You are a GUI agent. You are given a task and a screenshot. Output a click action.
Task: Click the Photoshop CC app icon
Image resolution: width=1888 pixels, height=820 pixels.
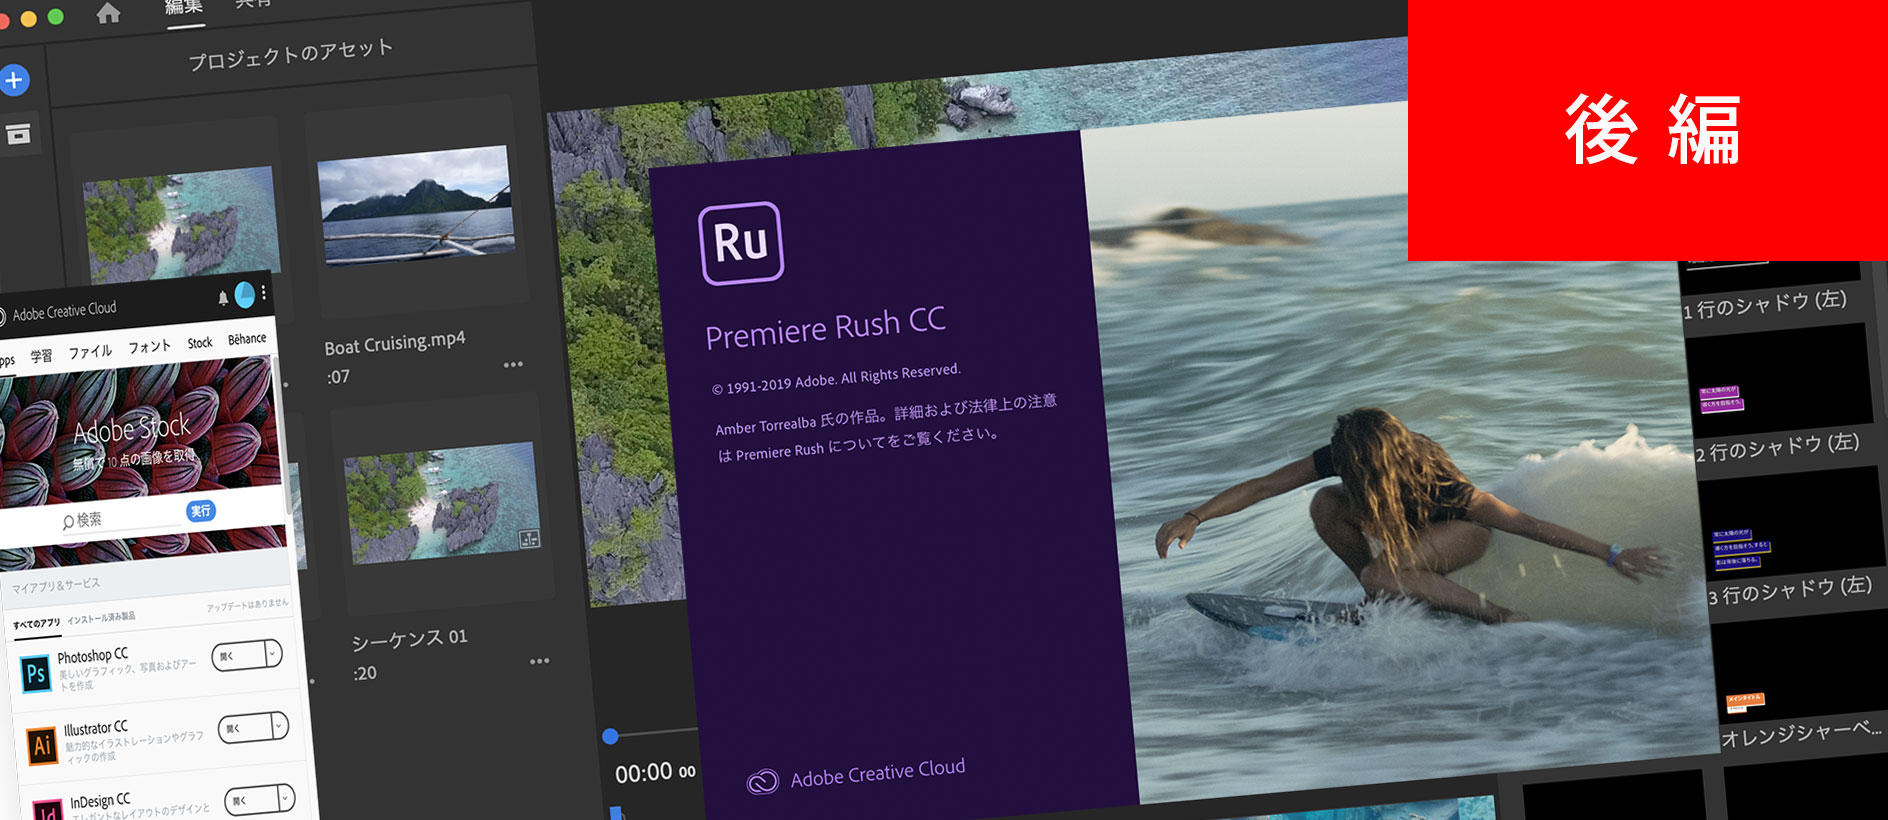click(35, 674)
